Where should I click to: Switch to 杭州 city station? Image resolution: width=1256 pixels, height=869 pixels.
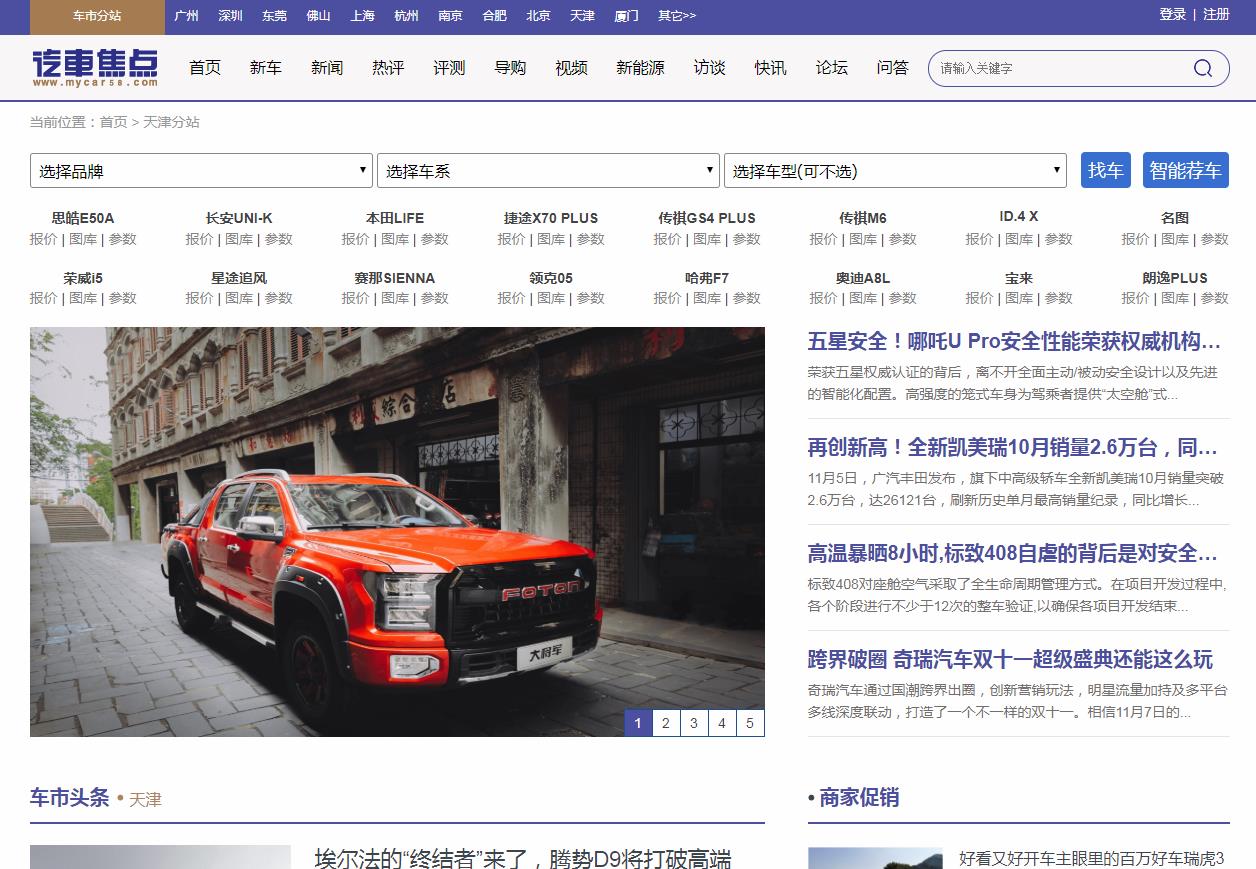coord(406,16)
